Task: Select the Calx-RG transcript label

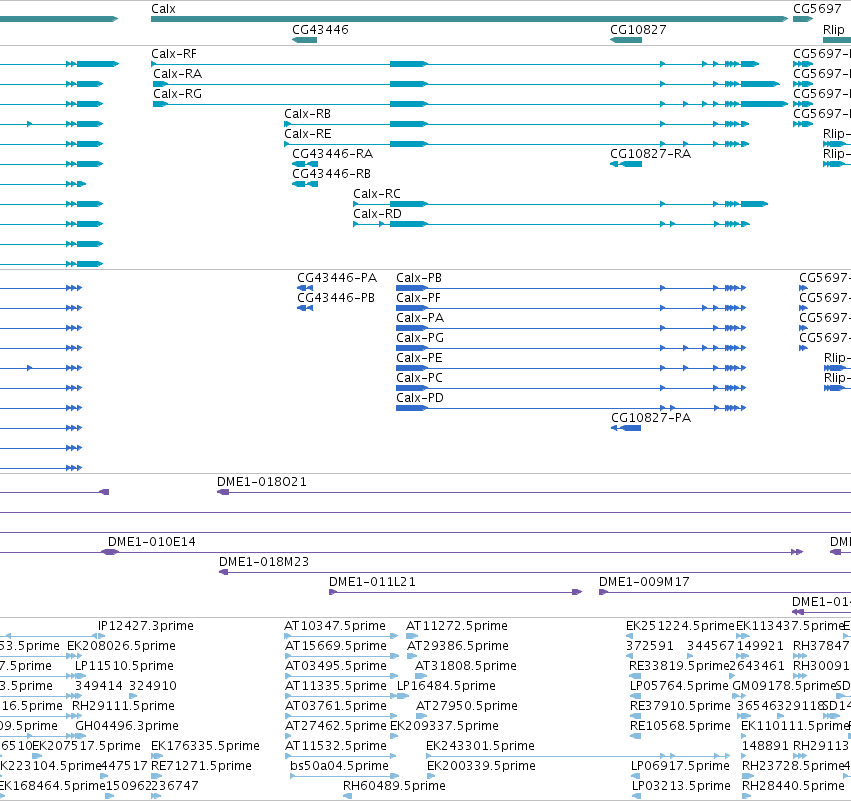Action: coord(177,94)
